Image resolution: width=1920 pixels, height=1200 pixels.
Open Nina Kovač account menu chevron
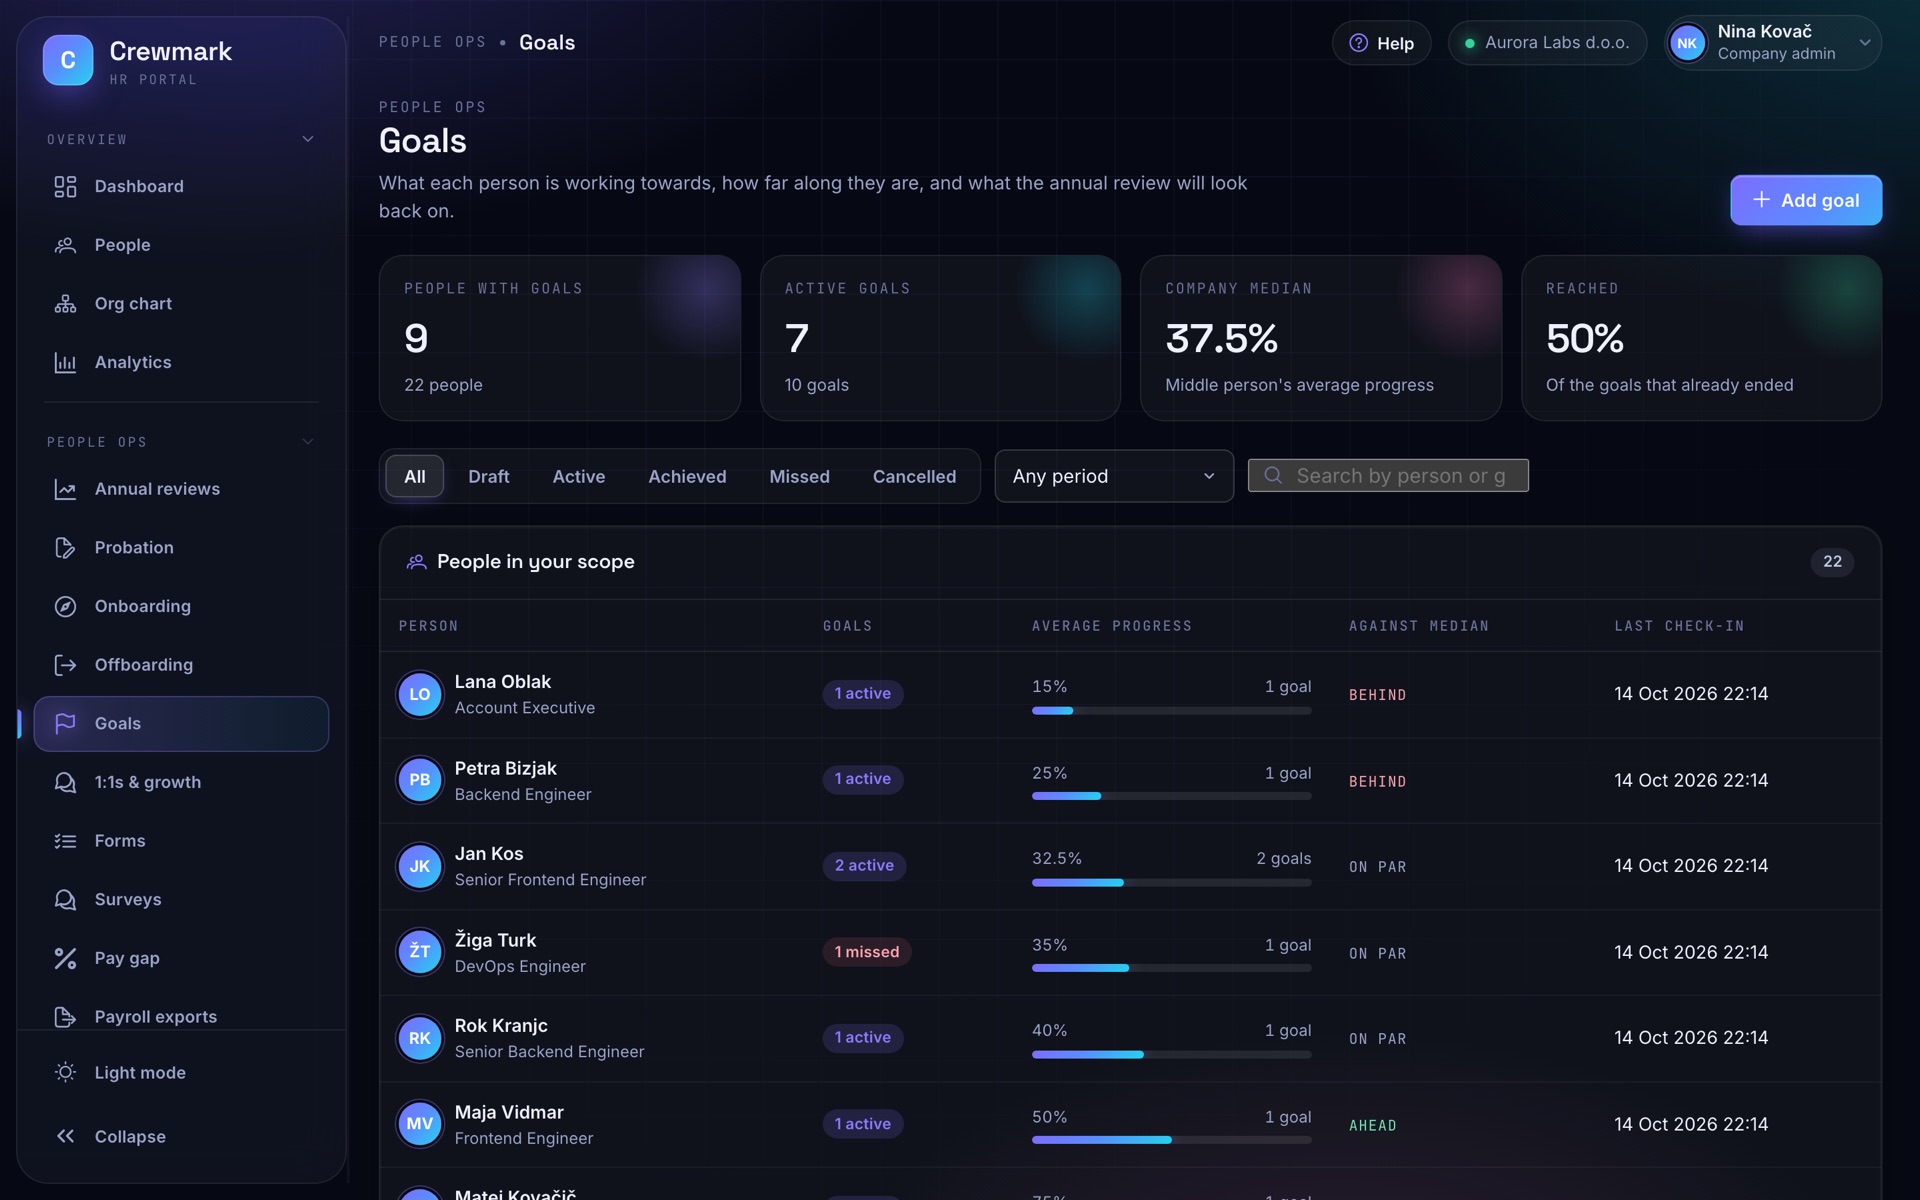click(x=1864, y=43)
